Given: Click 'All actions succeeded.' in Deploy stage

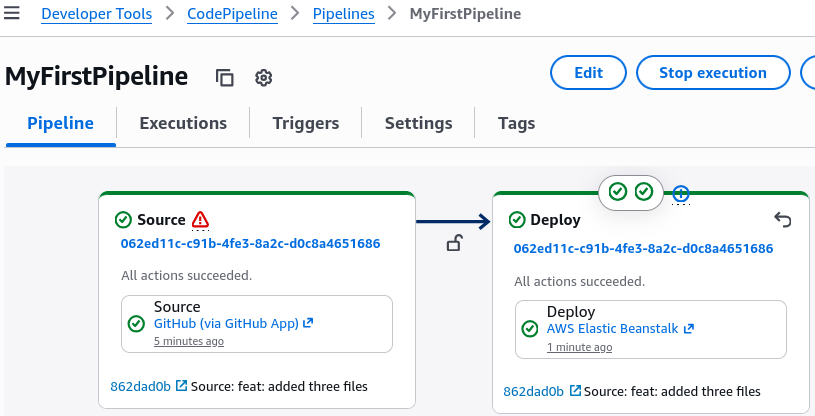Looking at the screenshot, I should click(x=580, y=281).
